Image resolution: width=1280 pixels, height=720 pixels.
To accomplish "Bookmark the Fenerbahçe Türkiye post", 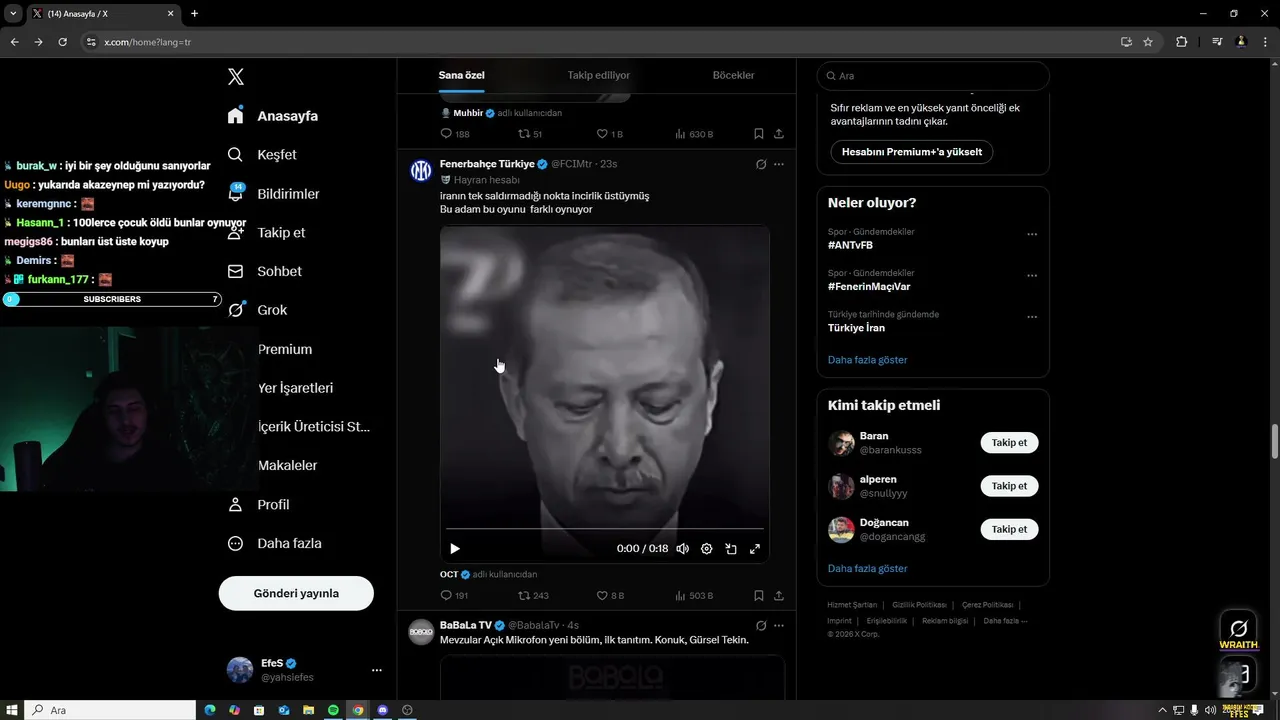I will (x=758, y=595).
